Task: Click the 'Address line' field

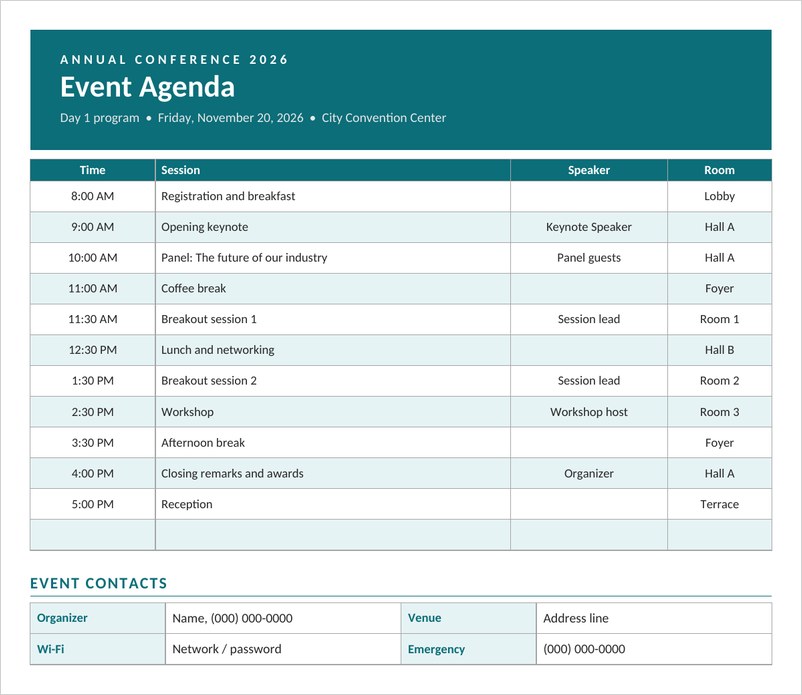Action: click(x=654, y=618)
